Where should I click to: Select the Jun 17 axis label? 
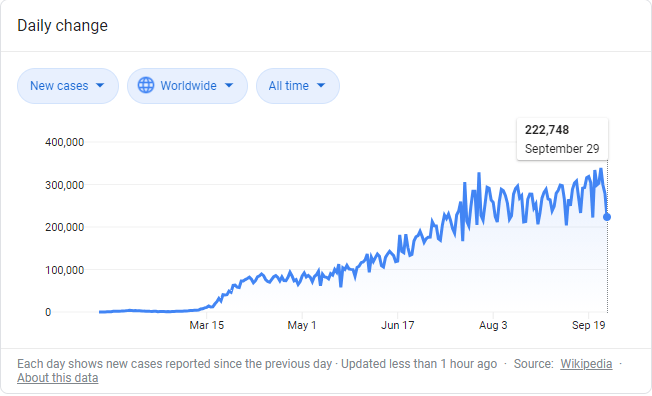click(x=398, y=325)
